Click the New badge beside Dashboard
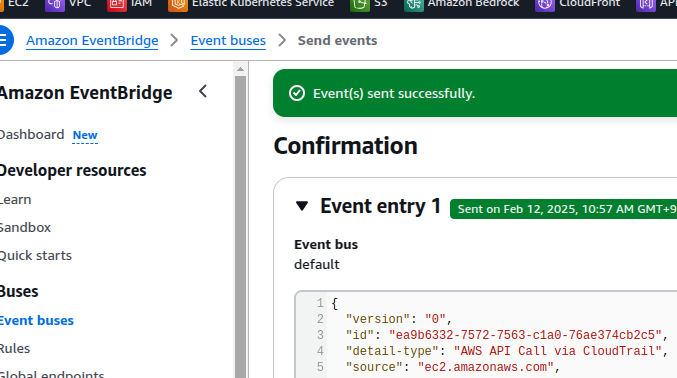This screenshot has width=677, height=378. [85, 135]
